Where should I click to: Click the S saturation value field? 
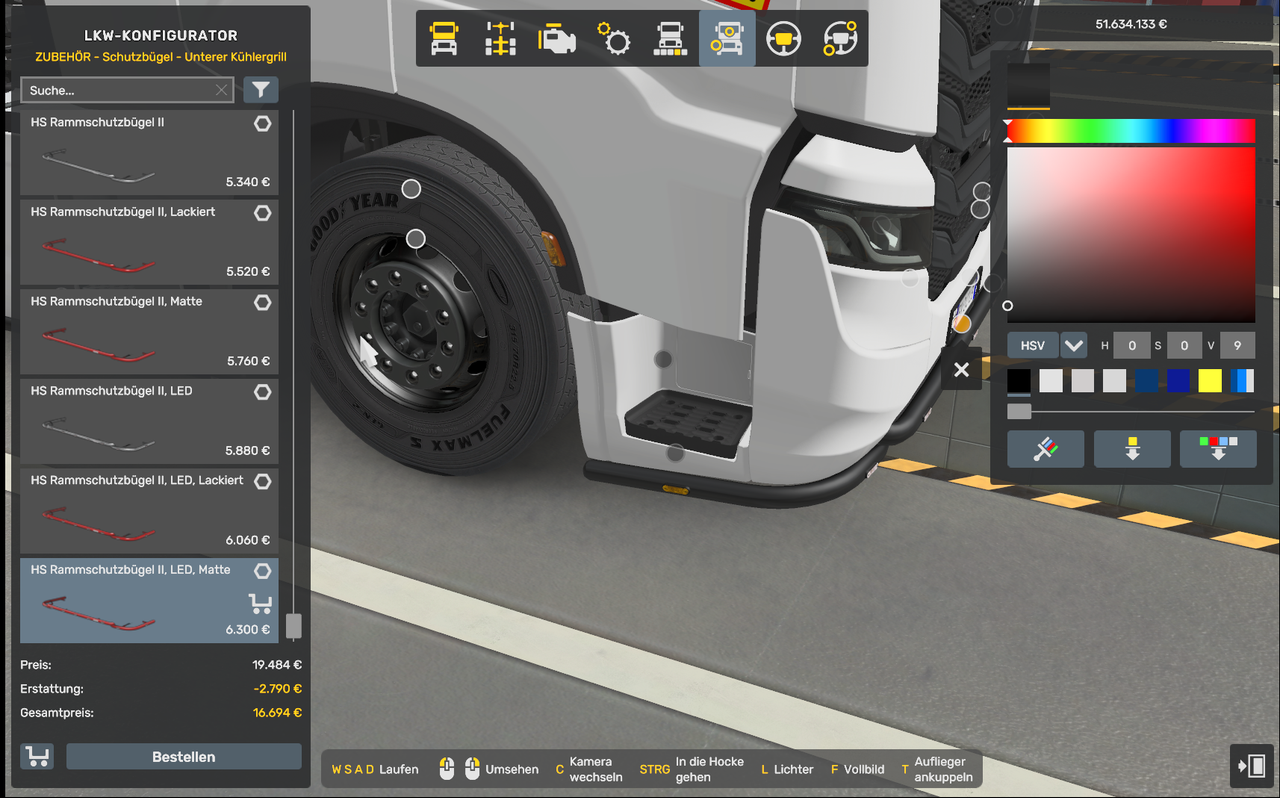[x=1184, y=346]
